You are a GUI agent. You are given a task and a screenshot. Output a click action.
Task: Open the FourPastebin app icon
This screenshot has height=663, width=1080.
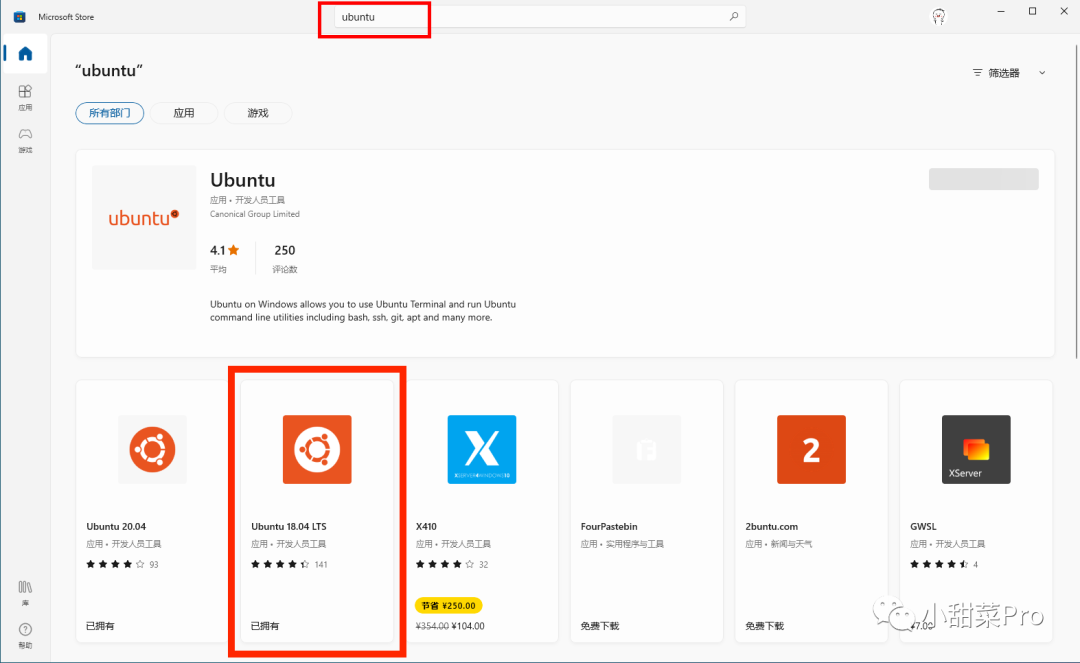[x=646, y=449]
